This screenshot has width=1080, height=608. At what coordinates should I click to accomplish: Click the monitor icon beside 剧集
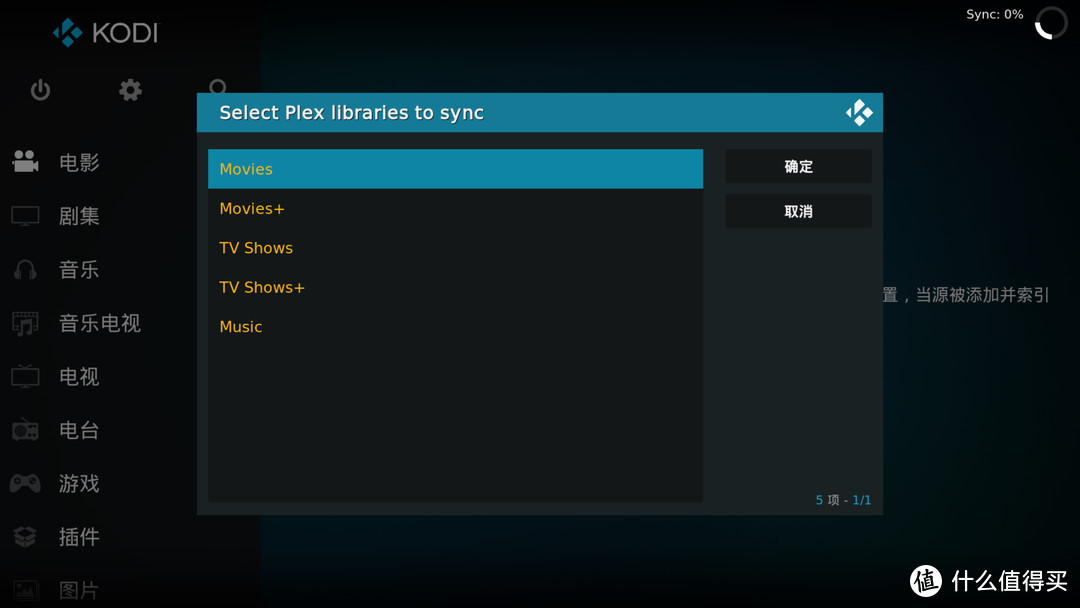coord(25,216)
